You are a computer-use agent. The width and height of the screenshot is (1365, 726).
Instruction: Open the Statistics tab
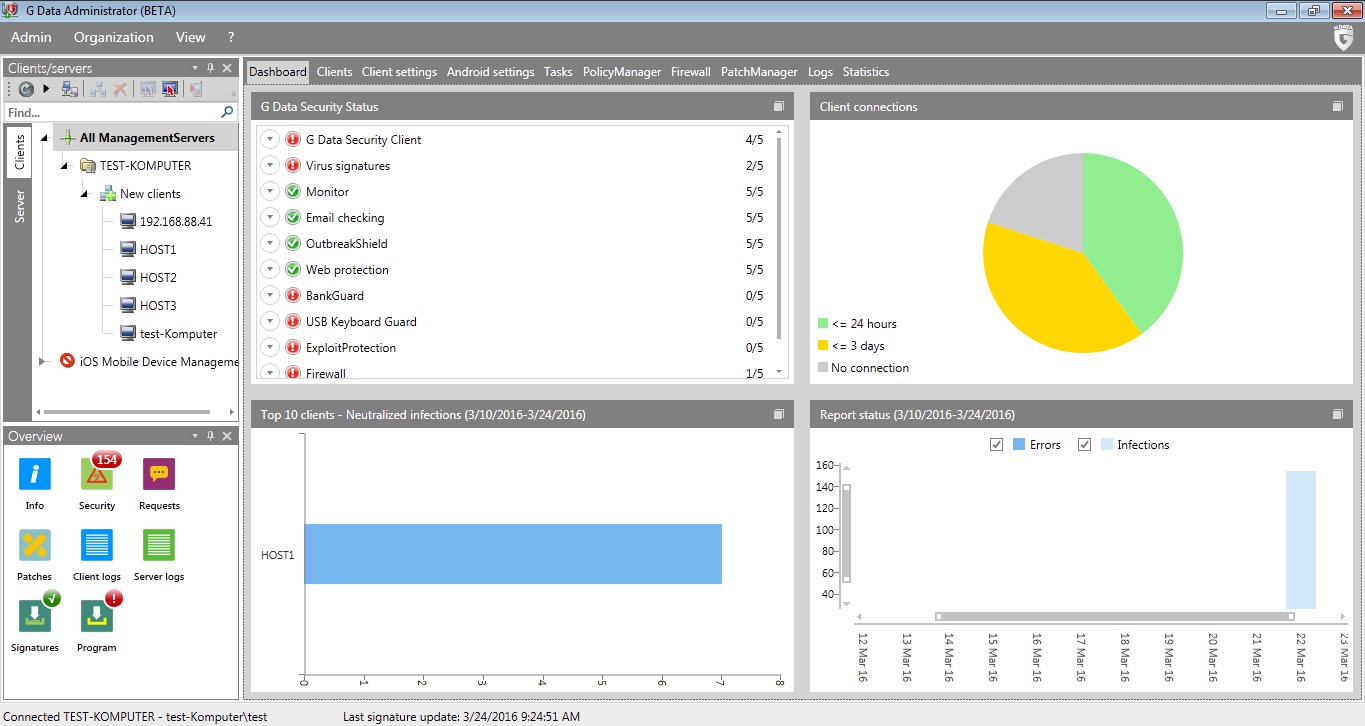[866, 72]
